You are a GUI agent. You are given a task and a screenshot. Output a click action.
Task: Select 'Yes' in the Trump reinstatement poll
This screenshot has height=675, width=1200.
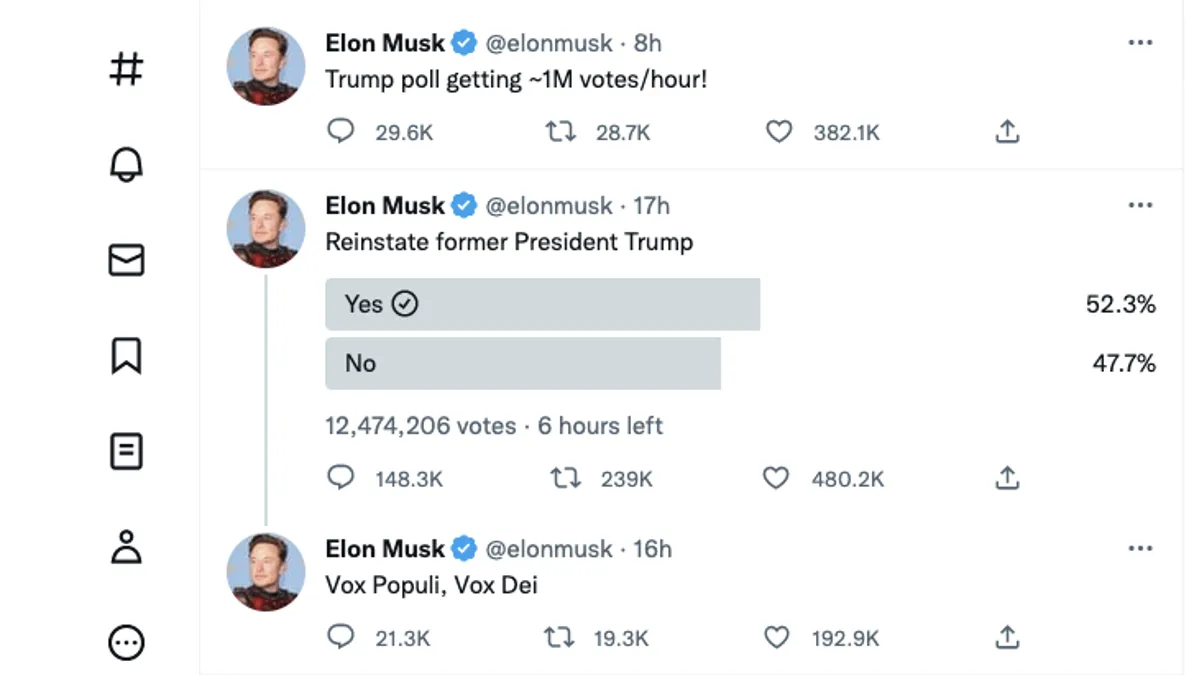click(542, 304)
